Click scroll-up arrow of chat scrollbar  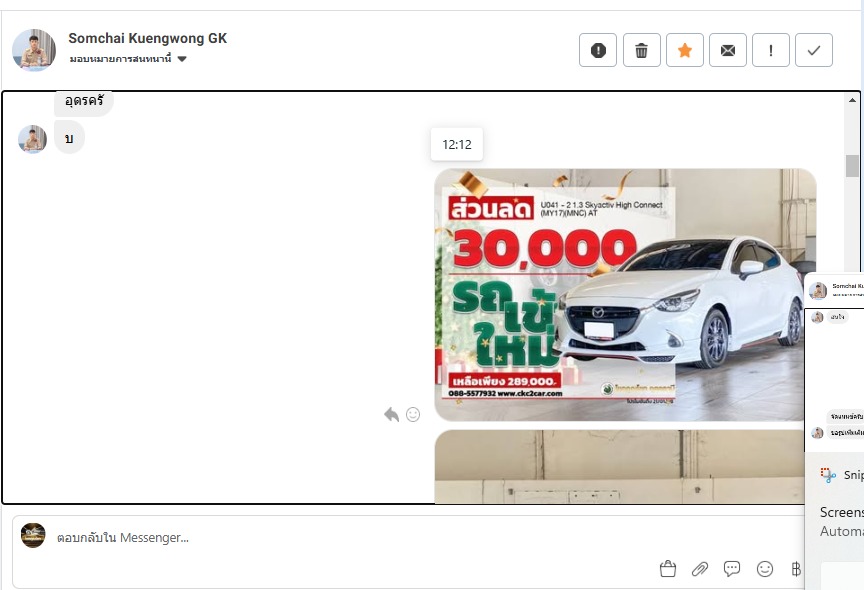tap(852, 100)
